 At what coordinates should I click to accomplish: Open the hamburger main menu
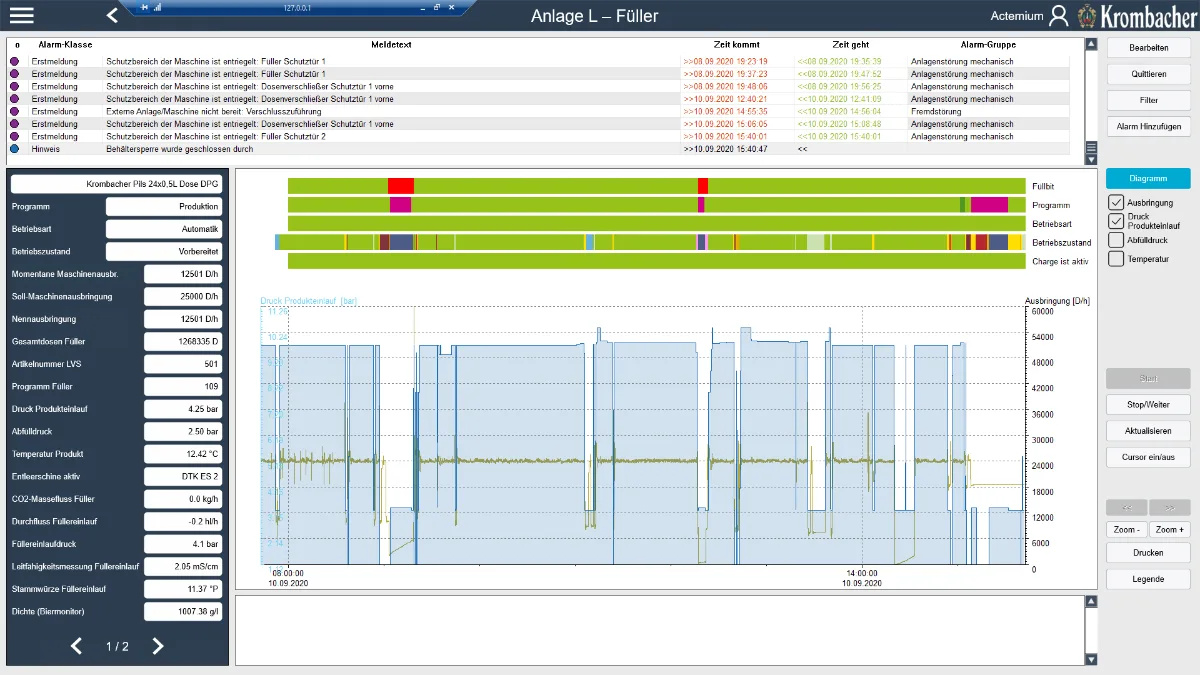[21, 15]
